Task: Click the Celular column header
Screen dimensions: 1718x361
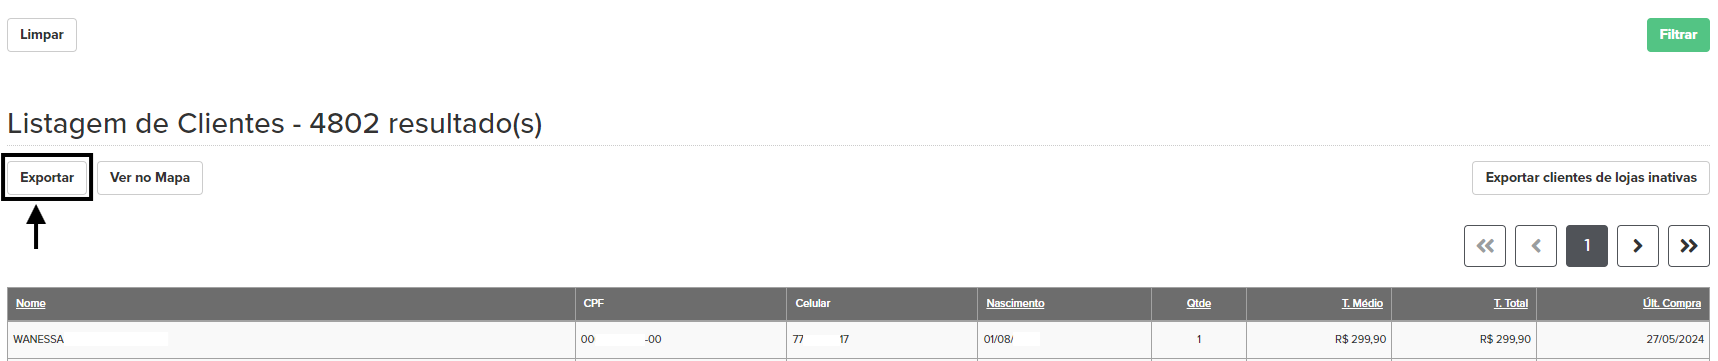Action: [813, 303]
